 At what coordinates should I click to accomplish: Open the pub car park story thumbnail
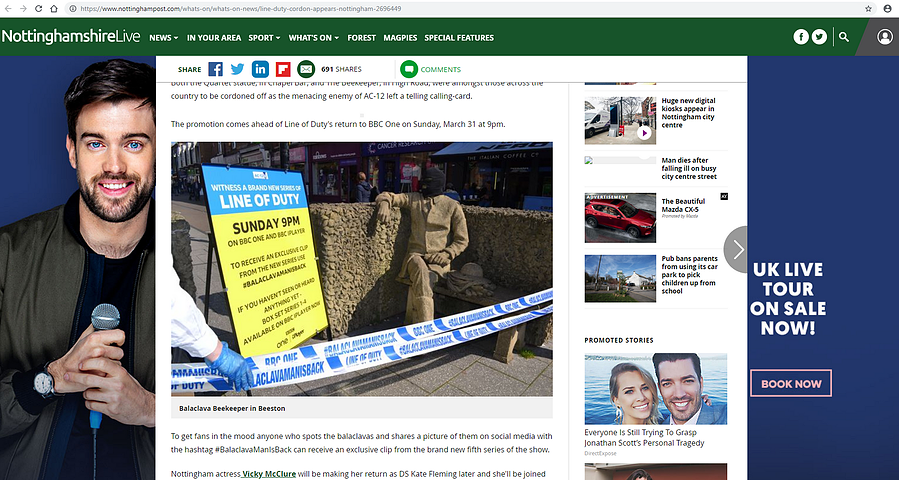[x=620, y=279]
